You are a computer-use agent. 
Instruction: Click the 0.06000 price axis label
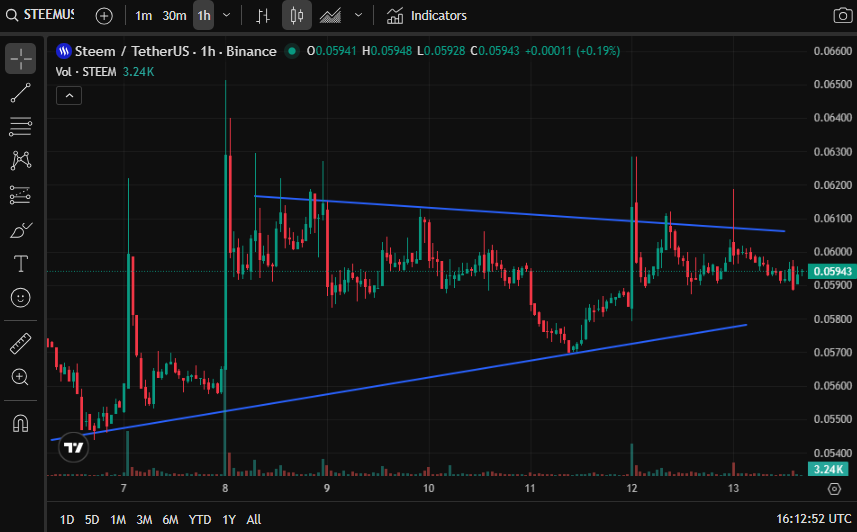[x=832, y=252]
